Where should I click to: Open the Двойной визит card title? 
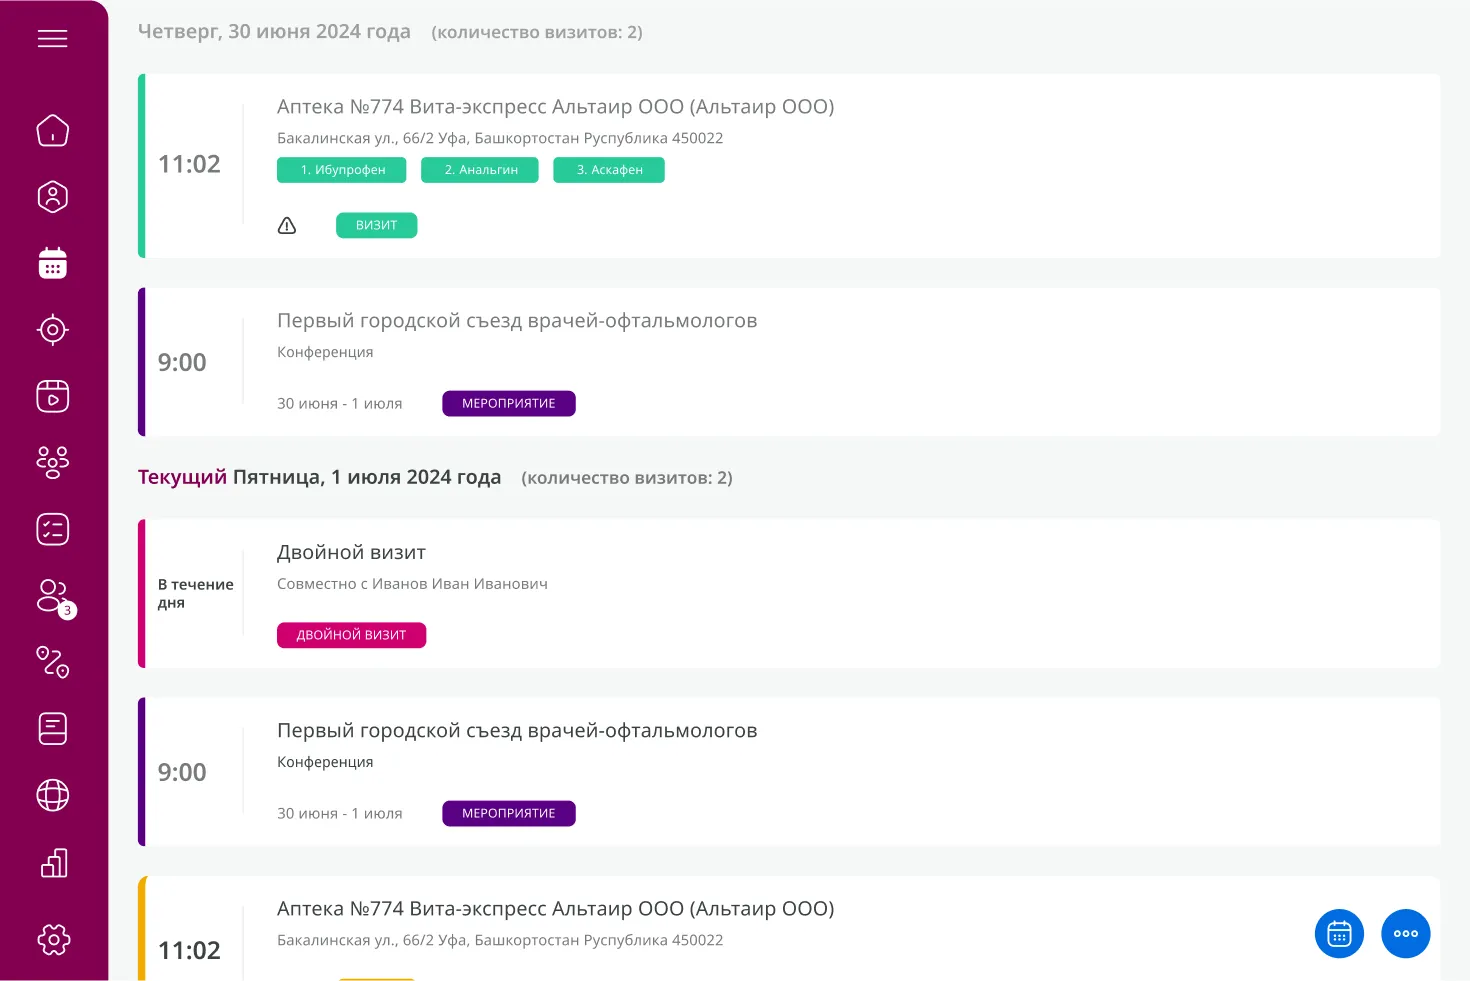(x=351, y=553)
